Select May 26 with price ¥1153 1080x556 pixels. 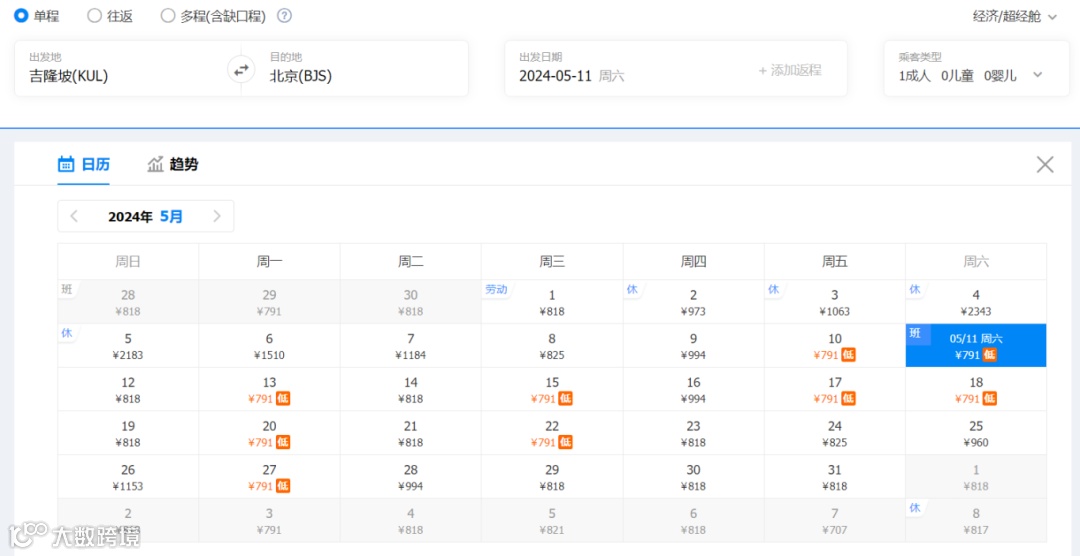point(128,477)
